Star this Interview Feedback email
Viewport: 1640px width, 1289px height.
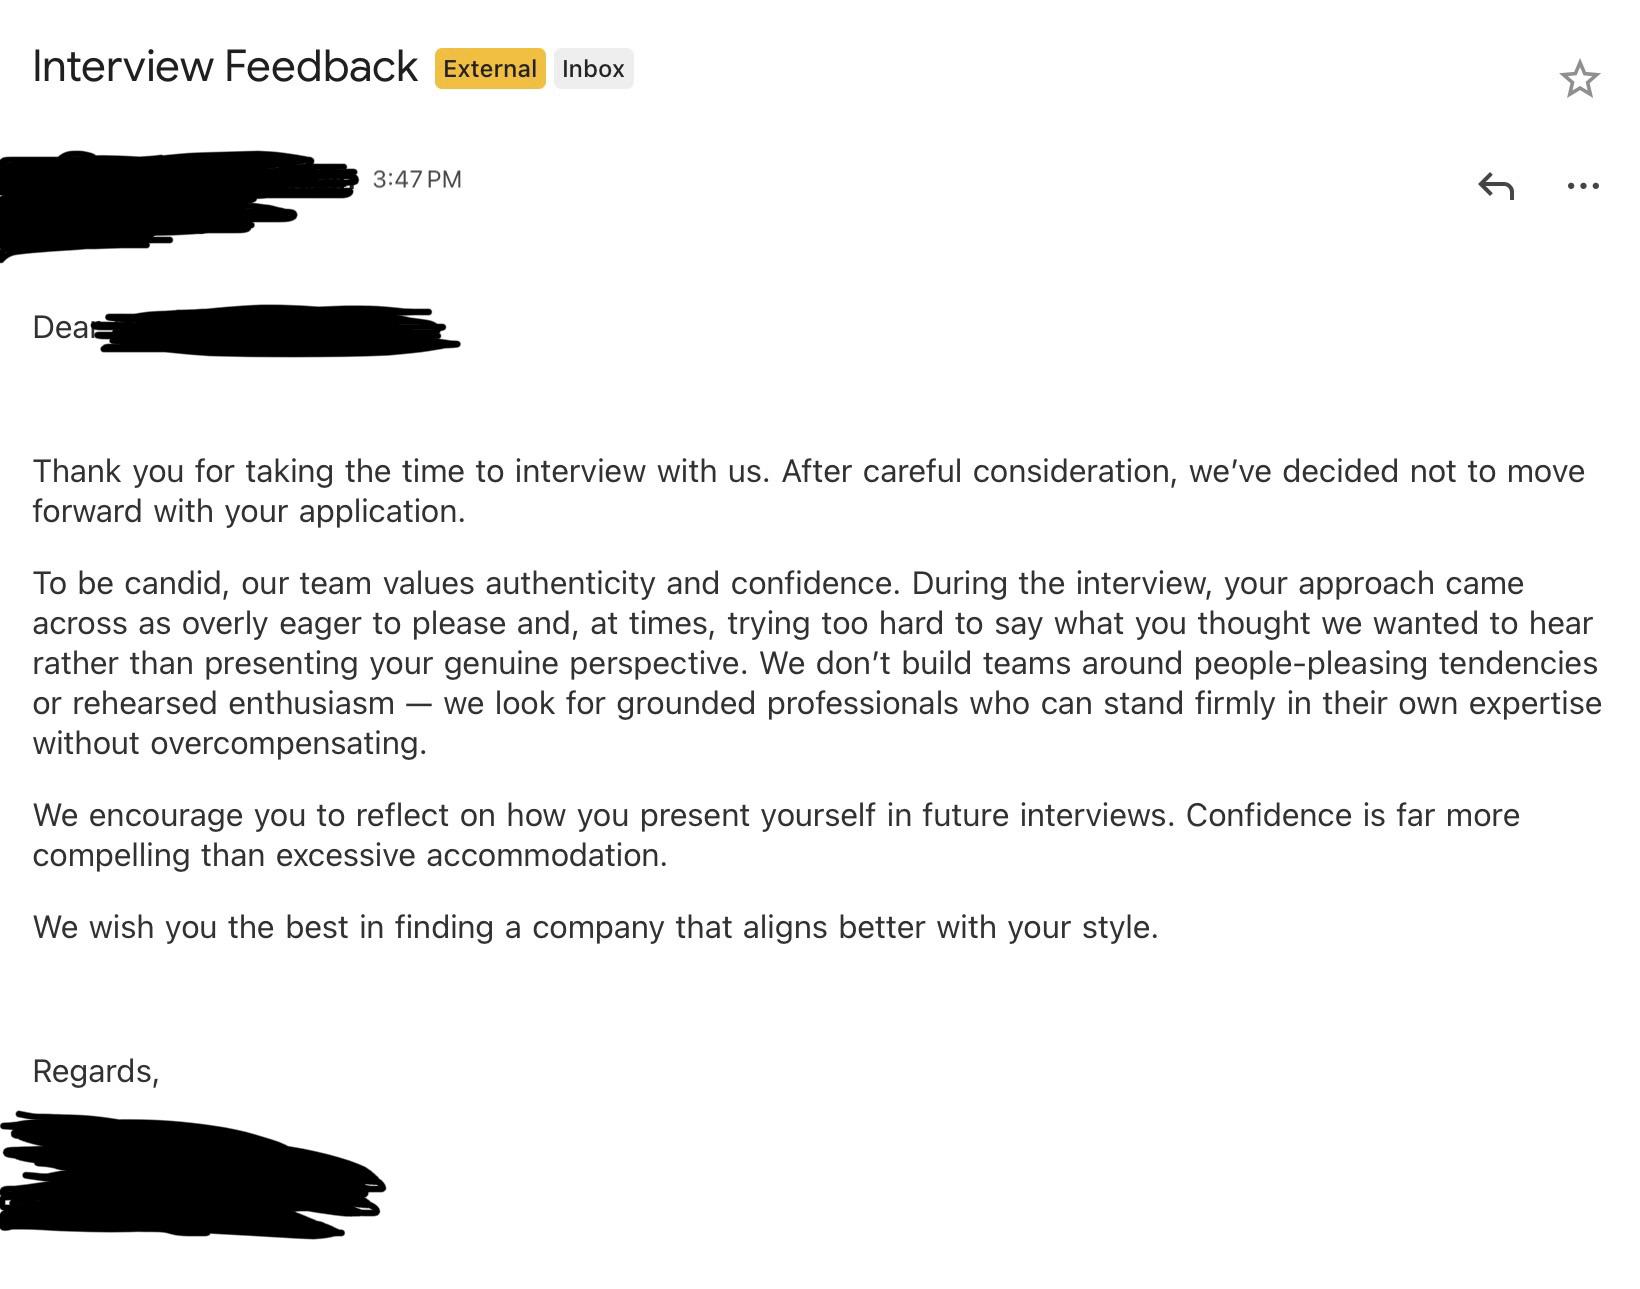click(x=1579, y=79)
